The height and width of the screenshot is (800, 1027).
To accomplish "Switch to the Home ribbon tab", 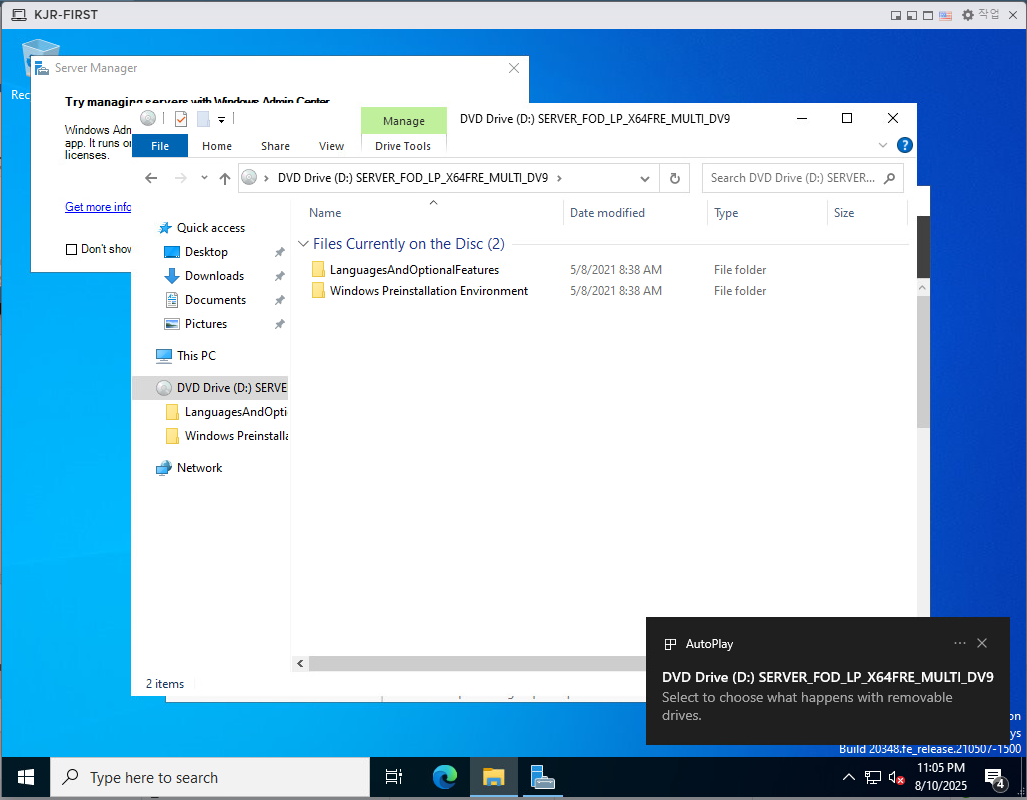I will point(217,145).
